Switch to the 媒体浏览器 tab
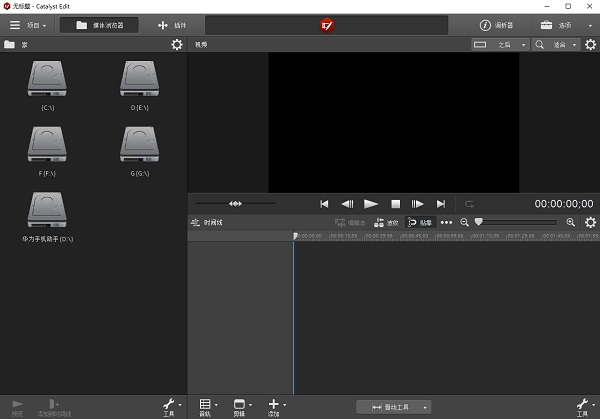 pos(99,24)
